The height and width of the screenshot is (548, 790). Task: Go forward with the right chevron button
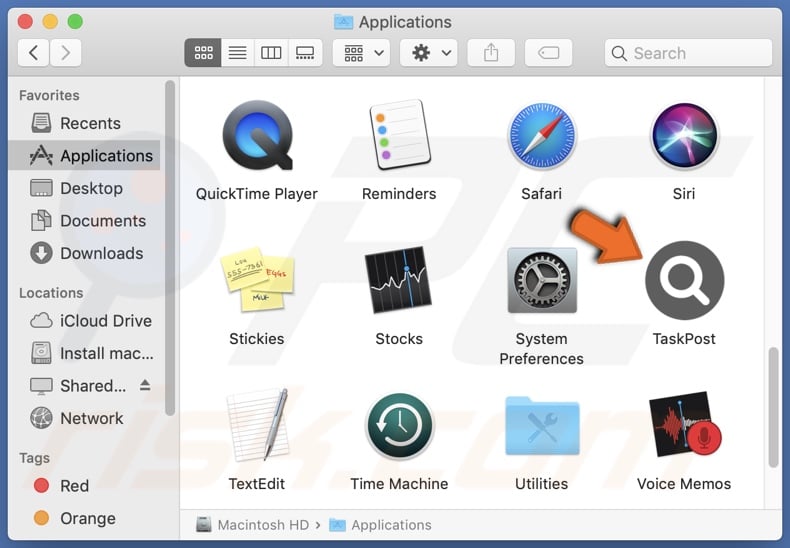point(65,52)
